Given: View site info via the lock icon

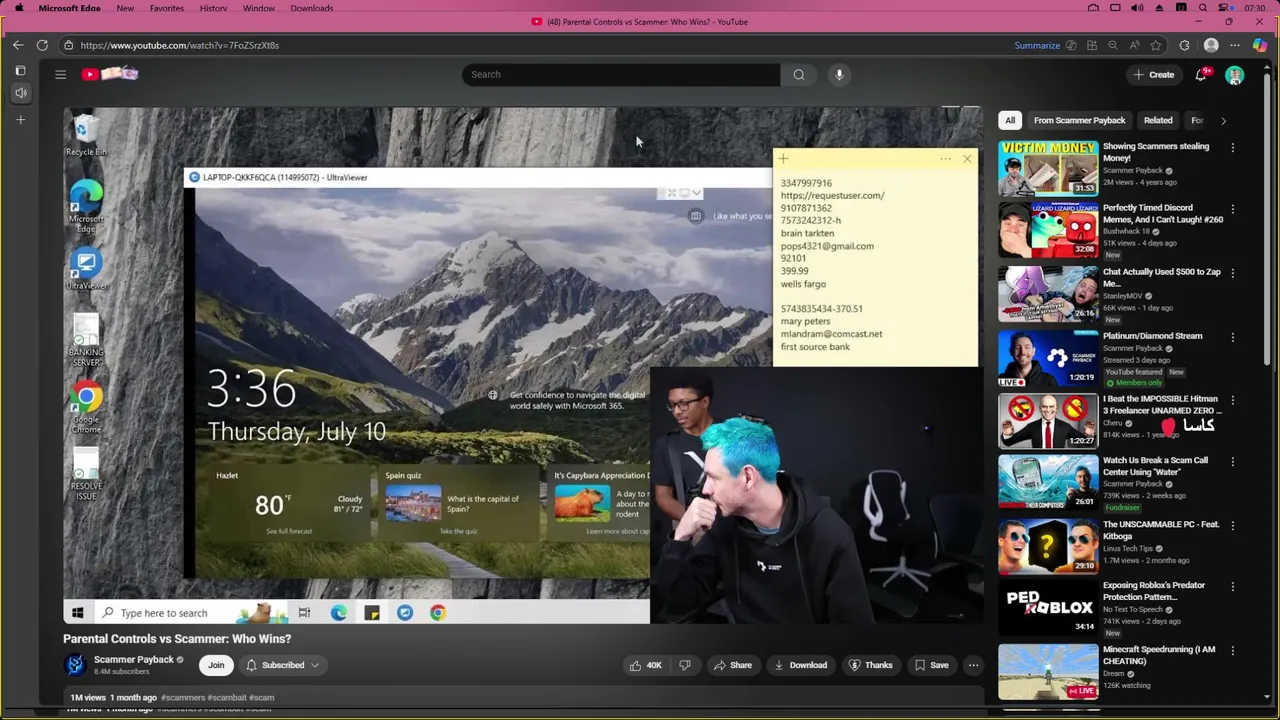Looking at the screenshot, I should pos(68,45).
